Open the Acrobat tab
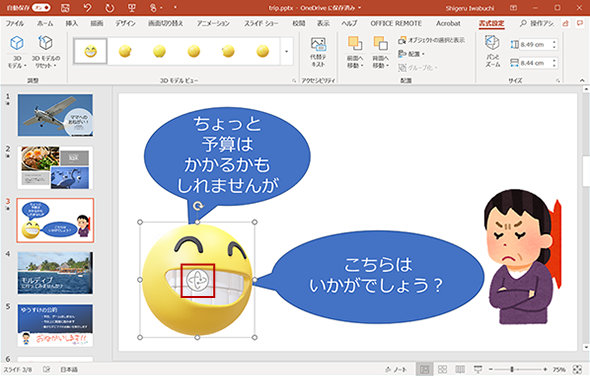 (448, 23)
